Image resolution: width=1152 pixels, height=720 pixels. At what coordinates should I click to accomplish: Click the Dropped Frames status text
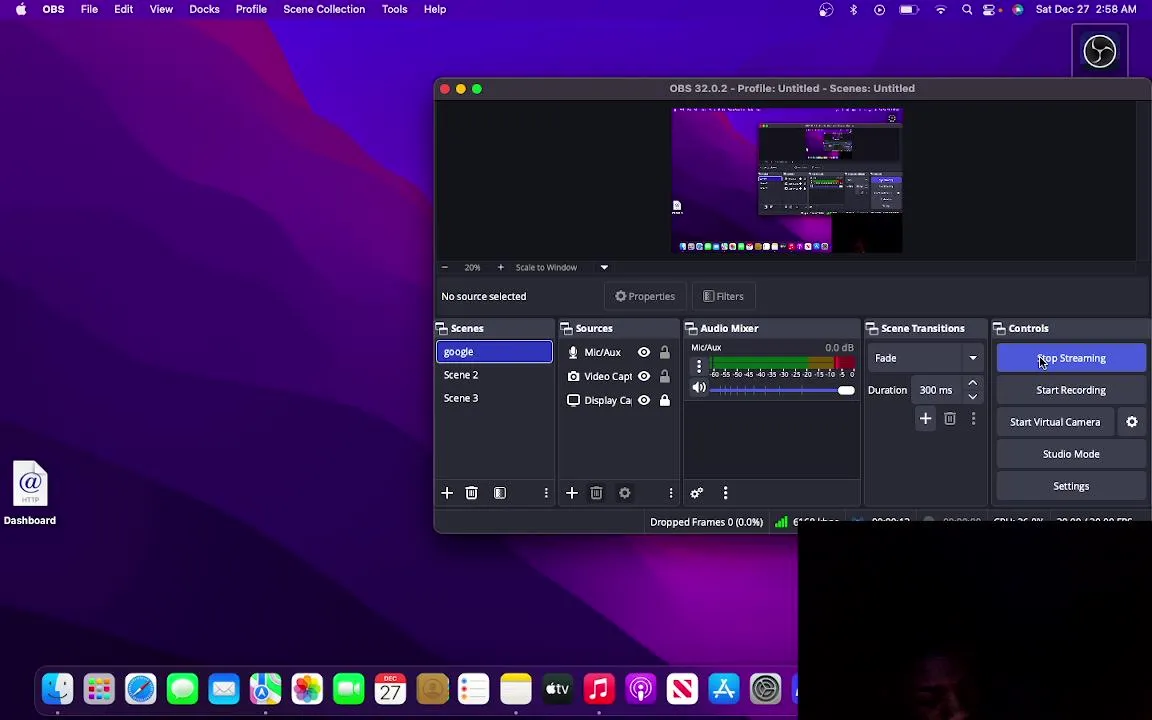pos(706,522)
